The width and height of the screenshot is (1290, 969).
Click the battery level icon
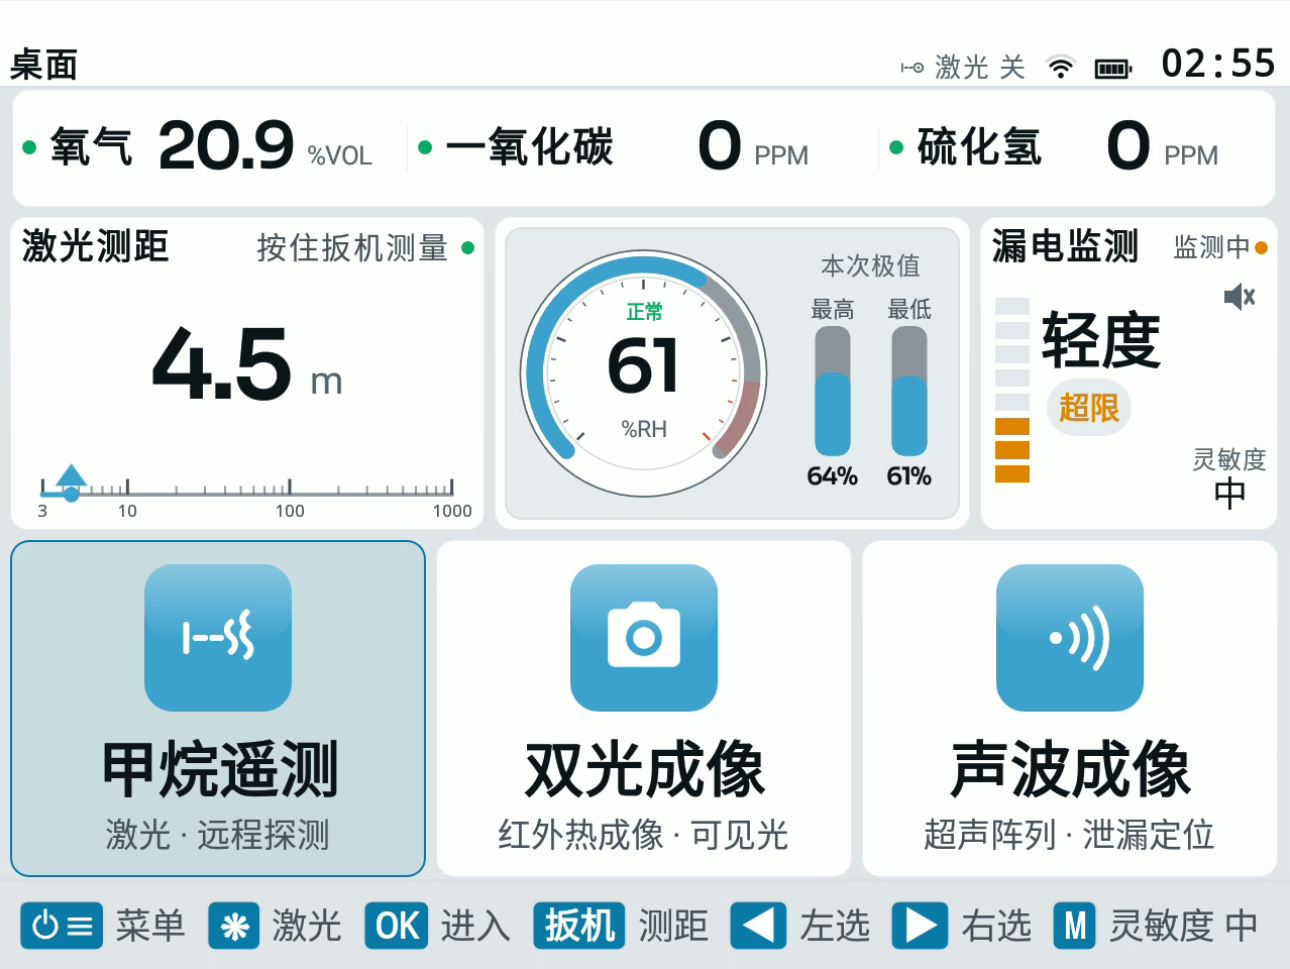tap(1113, 68)
